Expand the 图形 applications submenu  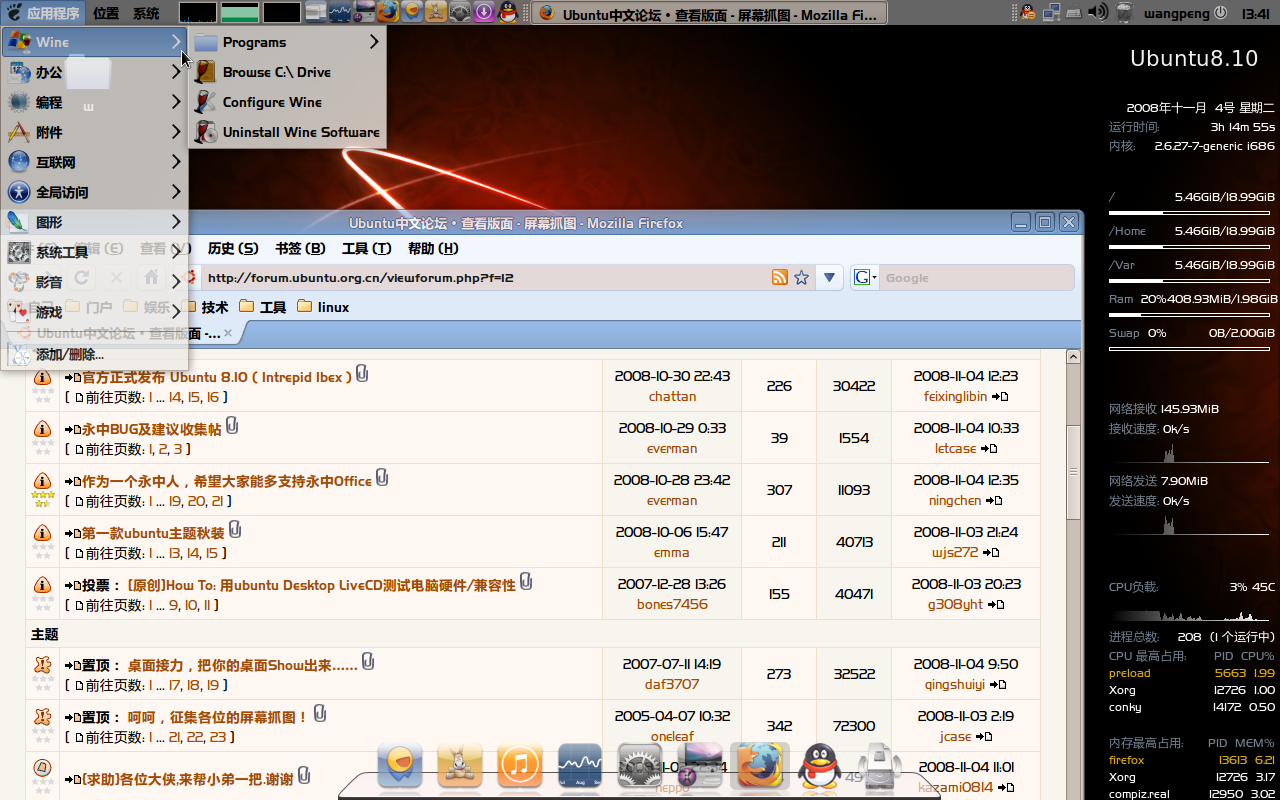94,222
